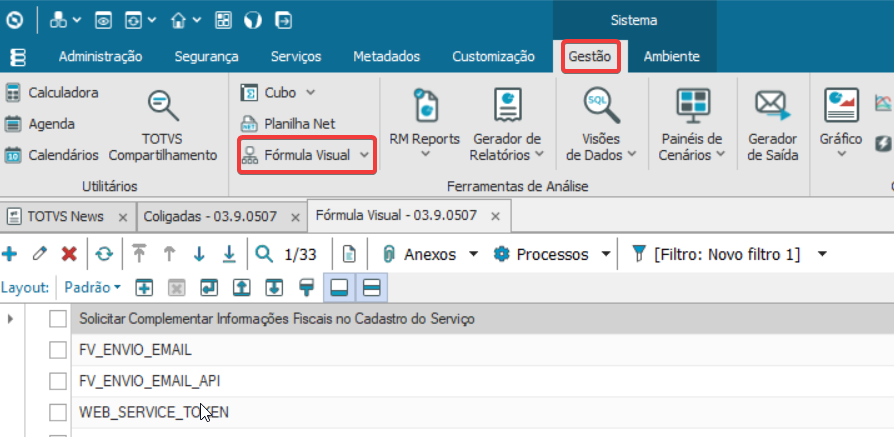This screenshot has width=894, height=437.
Task: Open the Calculadora utility
Action: (x=52, y=92)
